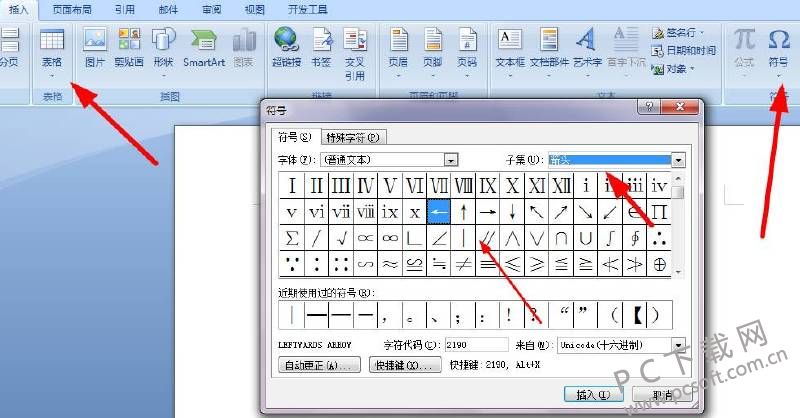Open the 页眉 (Header) menu
Image resolution: width=800 pixels, height=418 pixels.
click(398, 48)
